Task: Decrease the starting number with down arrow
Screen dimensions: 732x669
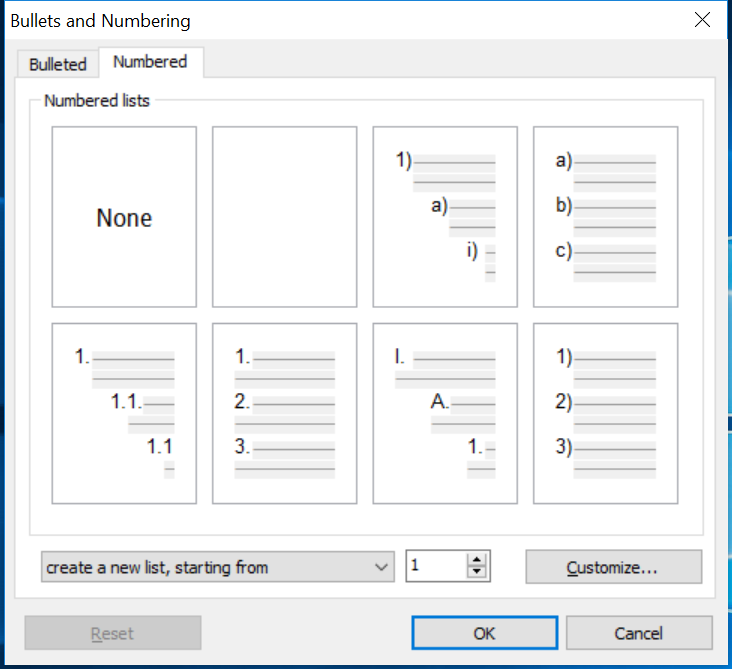Action: point(477,573)
